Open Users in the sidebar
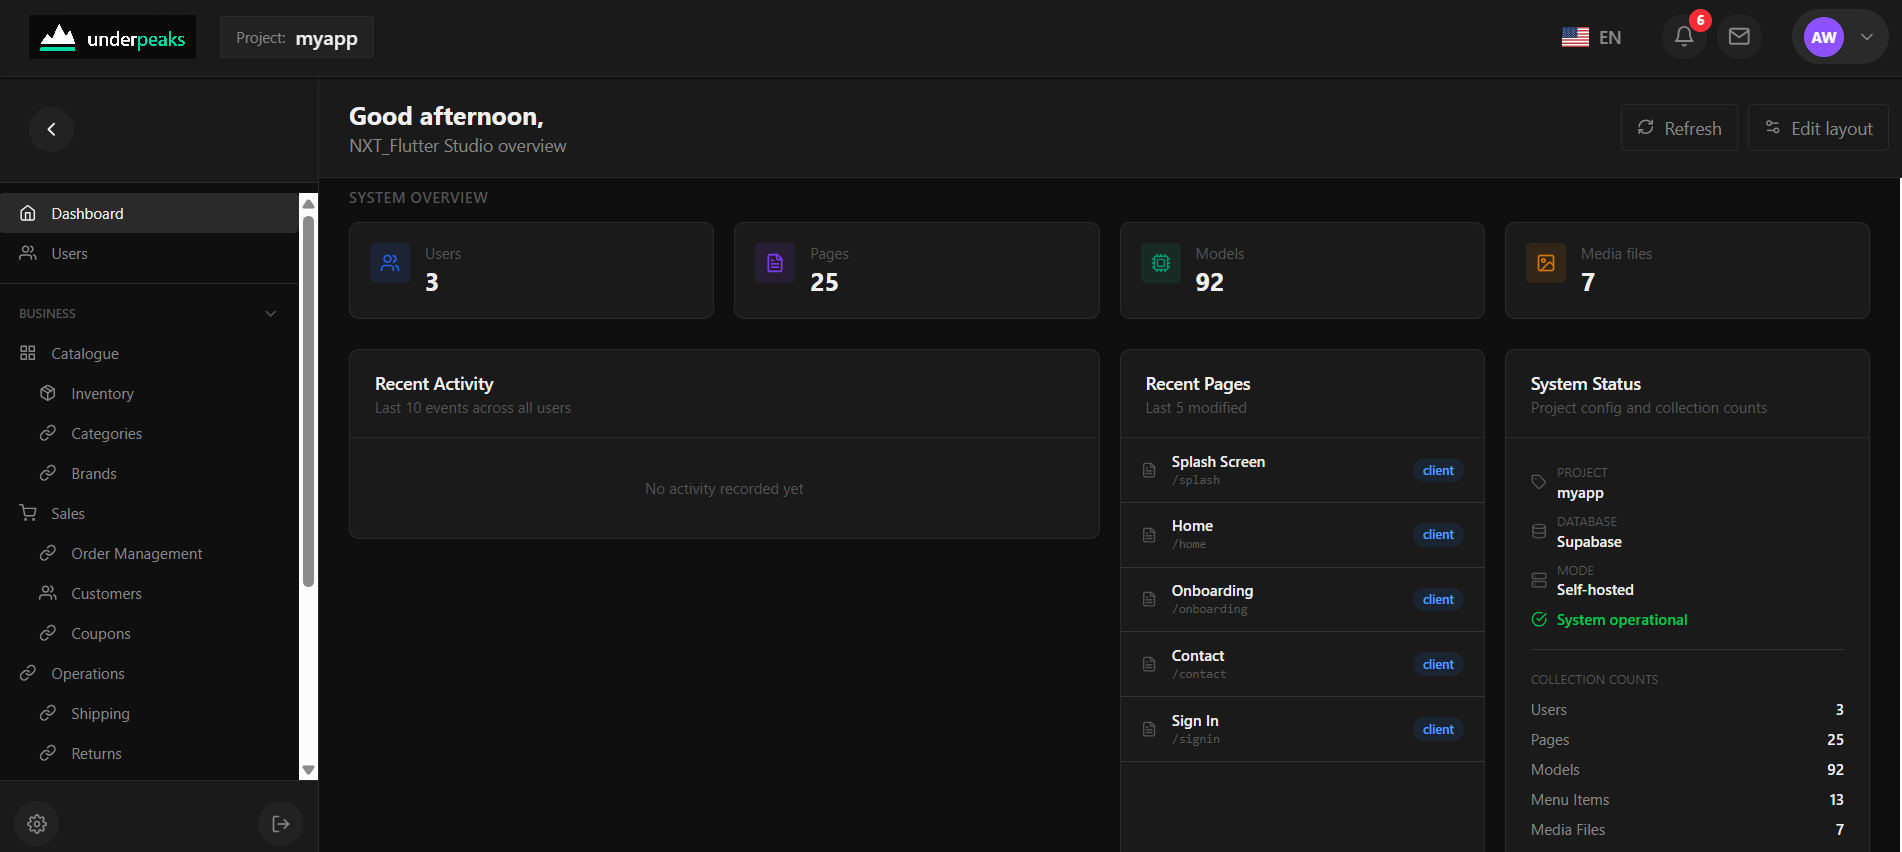 point(149,253)
